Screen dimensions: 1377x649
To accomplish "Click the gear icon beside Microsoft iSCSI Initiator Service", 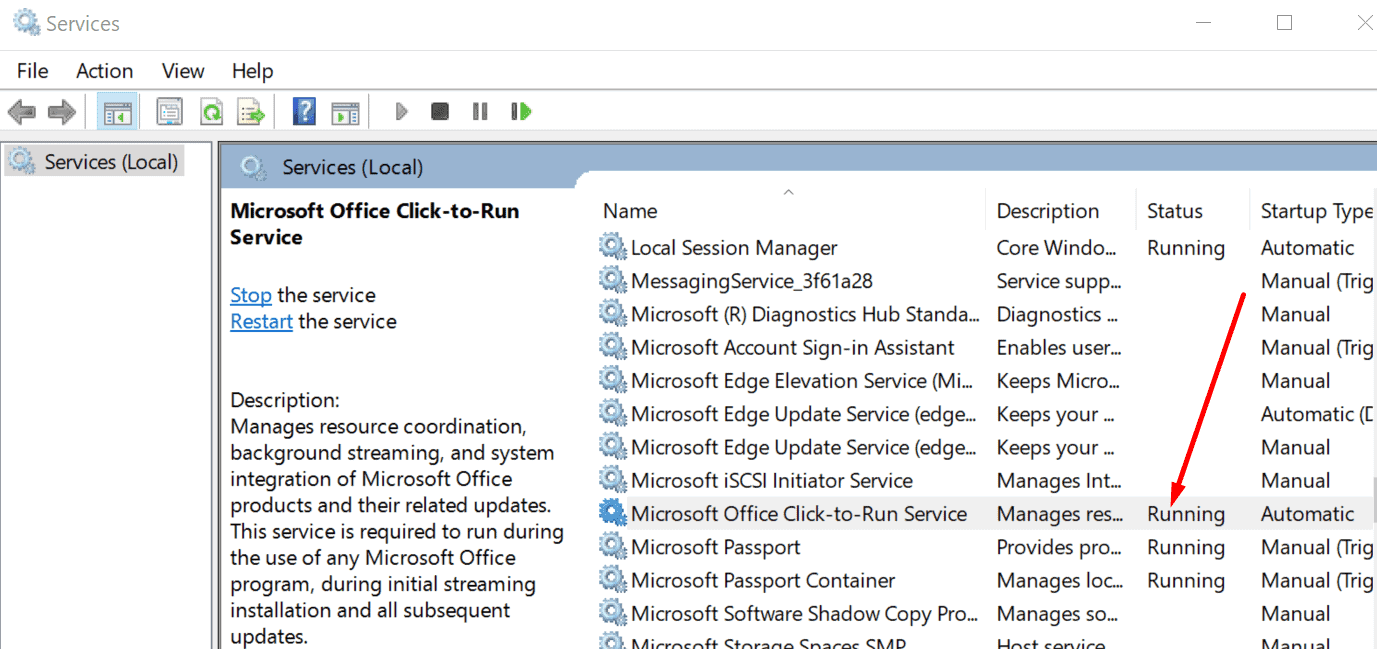I will point(612,480).
